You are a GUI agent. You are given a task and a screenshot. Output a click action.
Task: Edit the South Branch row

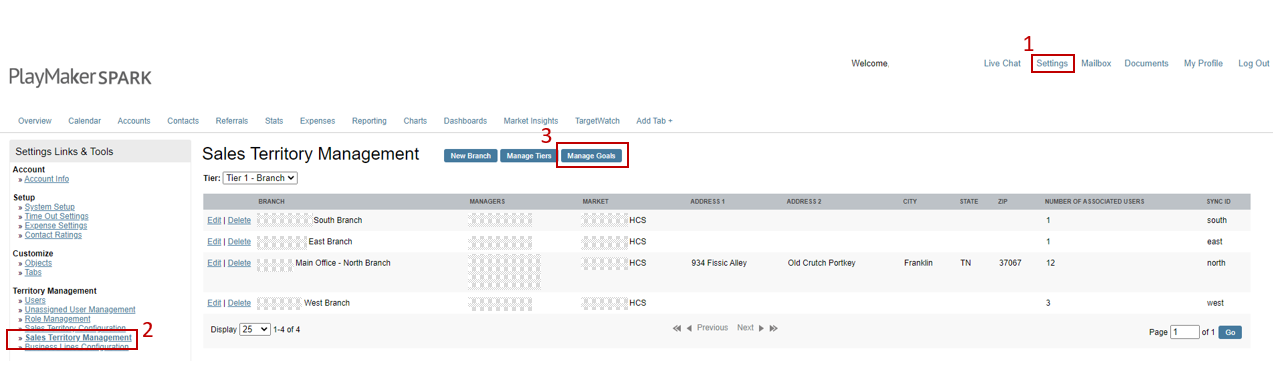click(x=214, y=220)
